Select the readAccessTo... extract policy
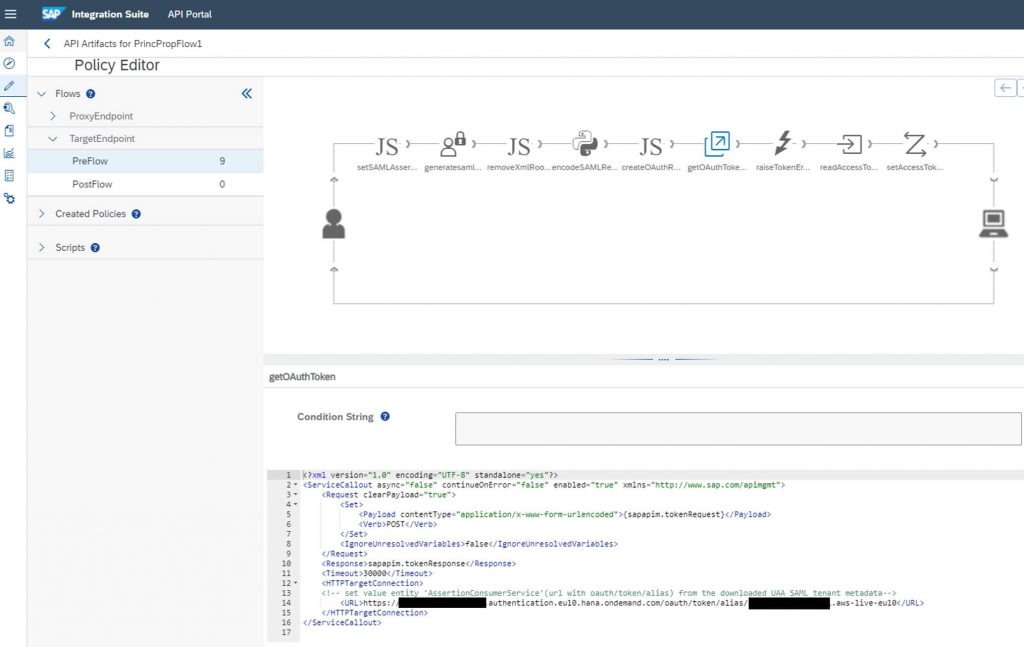 [850, 144]
